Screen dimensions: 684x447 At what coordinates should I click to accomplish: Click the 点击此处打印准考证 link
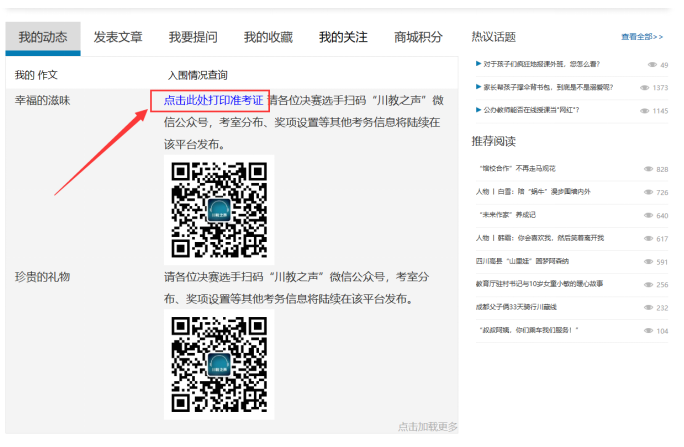213,100
